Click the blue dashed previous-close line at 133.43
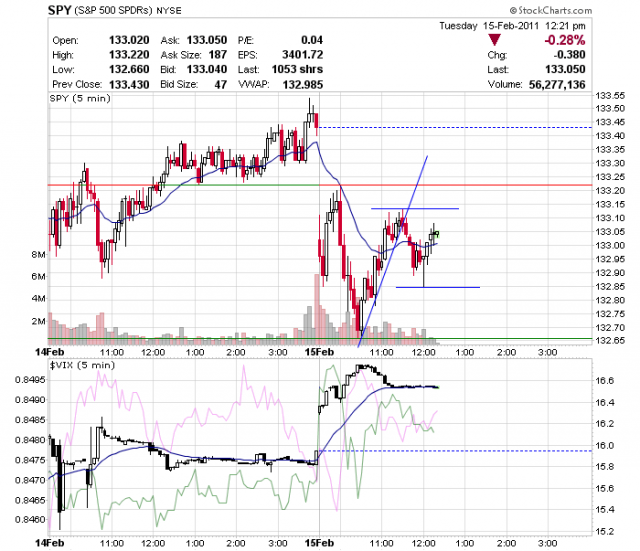The image size is (640, 551). (x=455, y=128)
